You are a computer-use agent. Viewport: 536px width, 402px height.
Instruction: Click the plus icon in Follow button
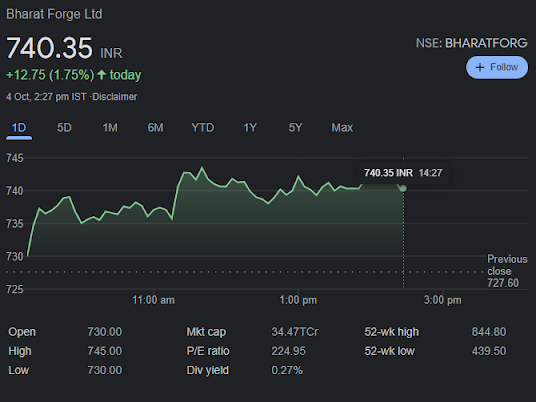480,67
